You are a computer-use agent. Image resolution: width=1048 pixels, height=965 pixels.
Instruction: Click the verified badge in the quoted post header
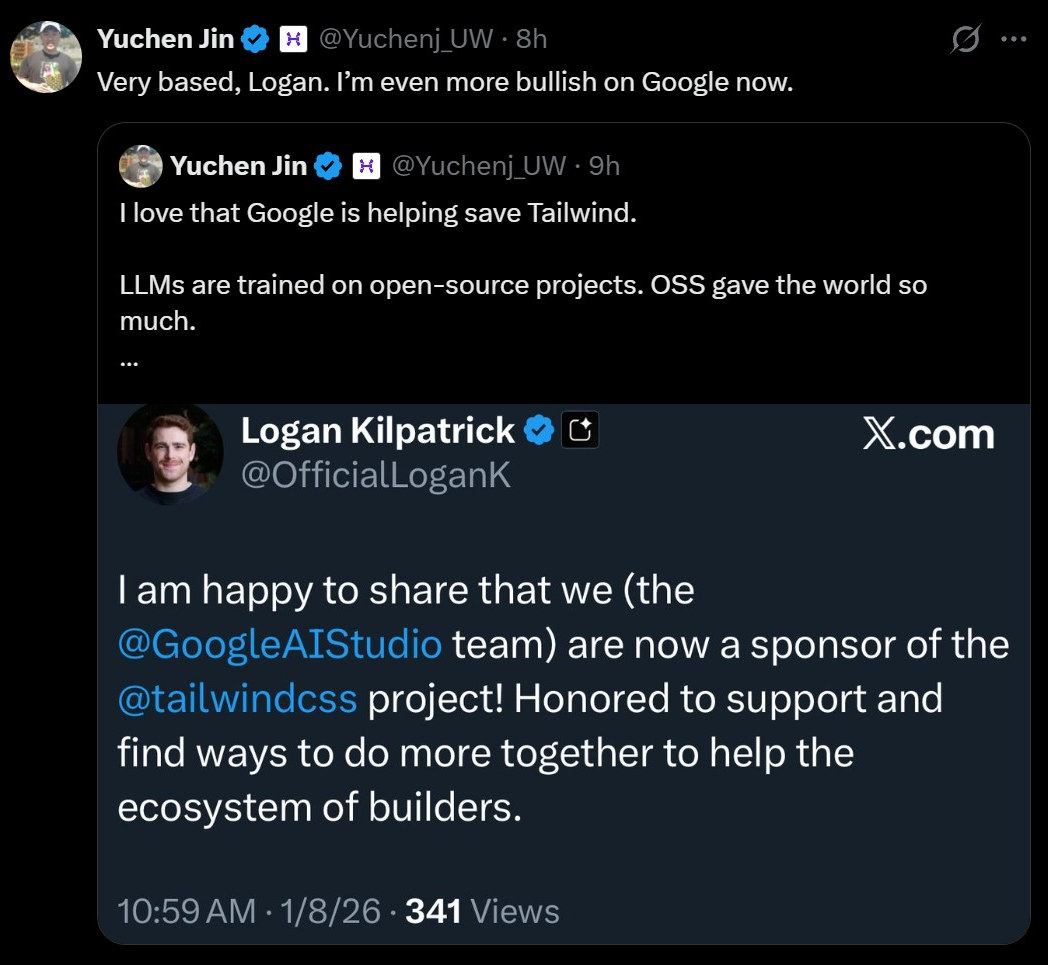coord(330,166)
